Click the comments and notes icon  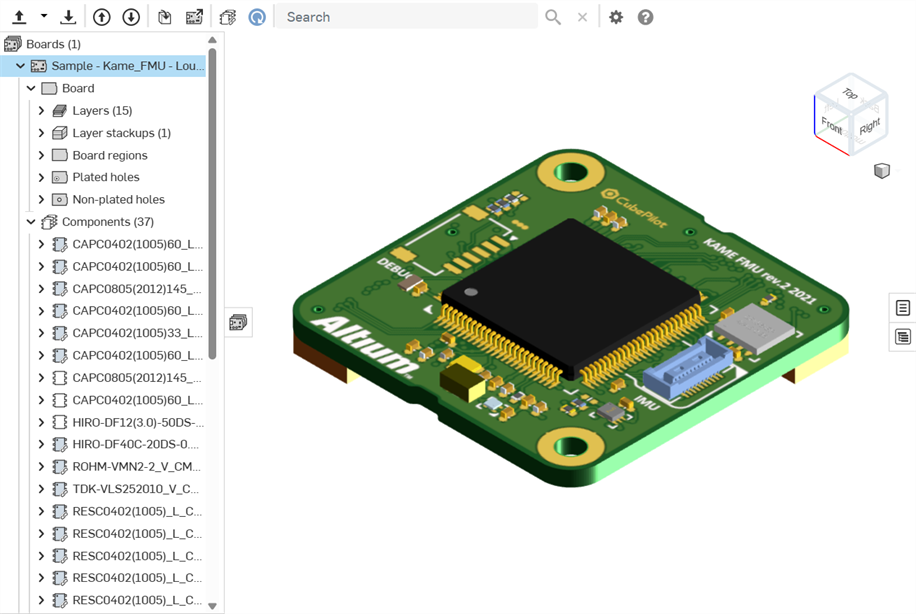click(229, 17)
